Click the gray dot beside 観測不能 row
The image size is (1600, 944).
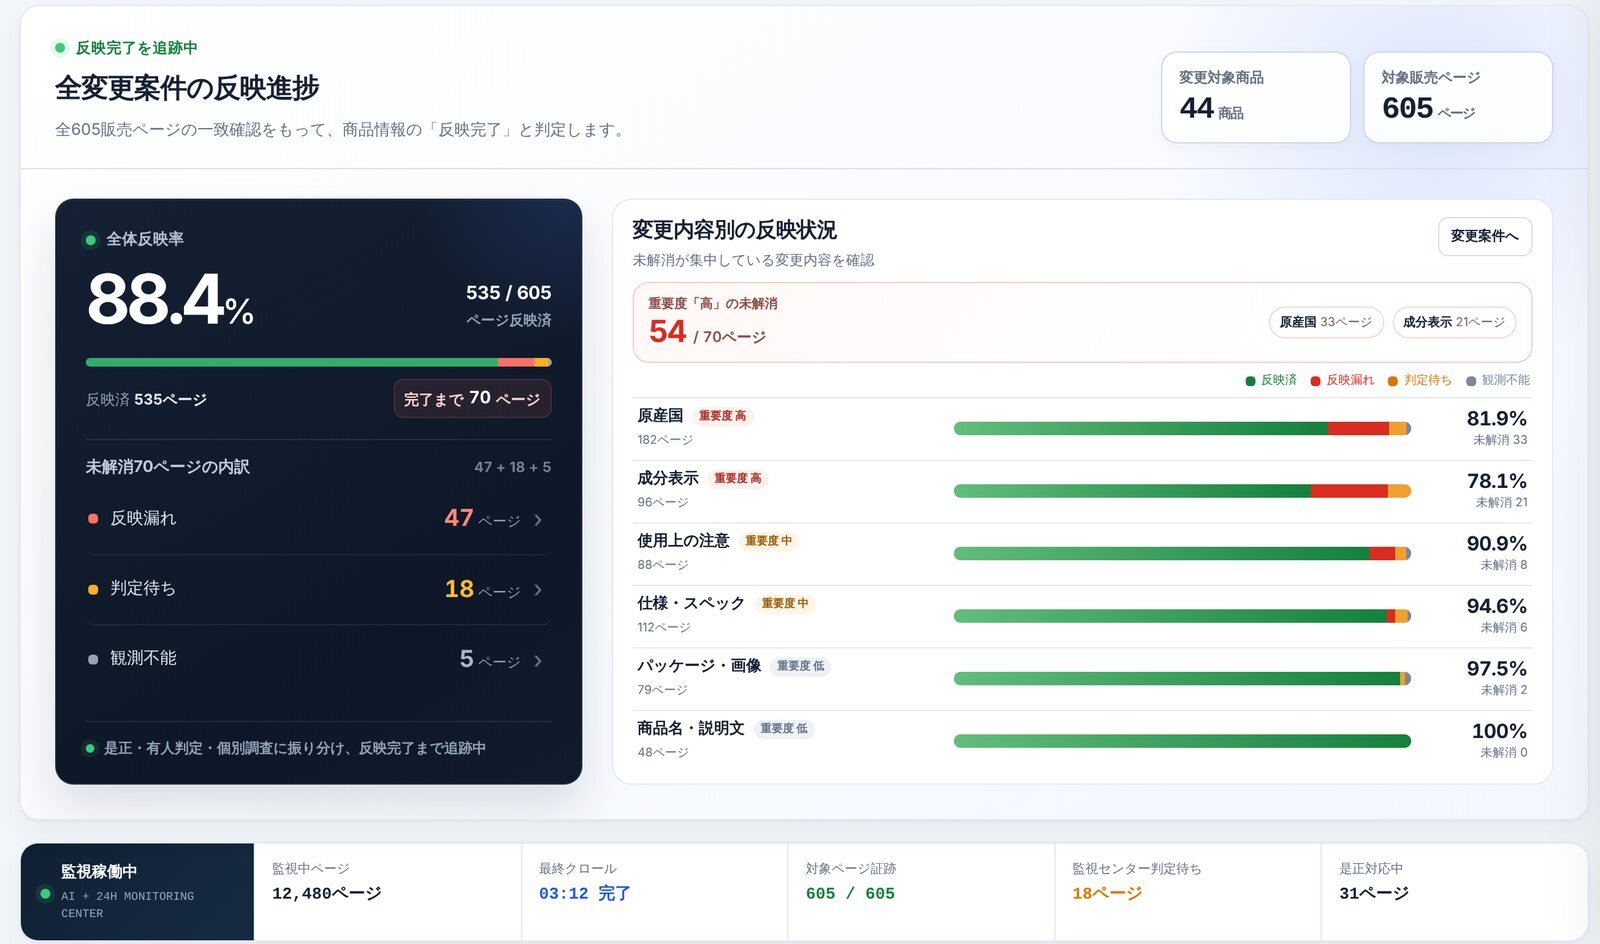click(93, 659)
